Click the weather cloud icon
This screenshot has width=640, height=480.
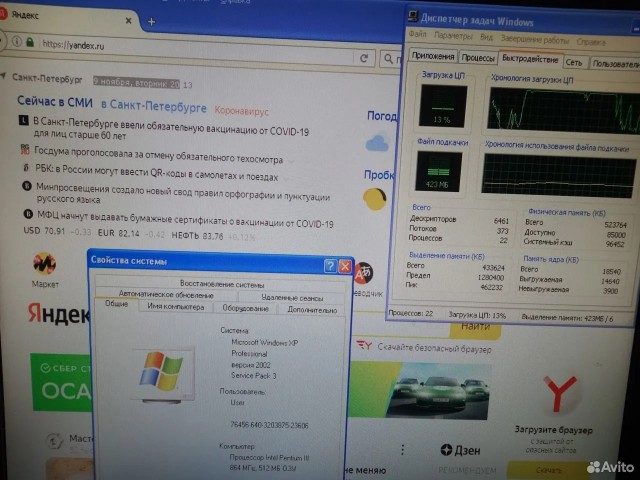pyautogui.click(x=378, y=142)
